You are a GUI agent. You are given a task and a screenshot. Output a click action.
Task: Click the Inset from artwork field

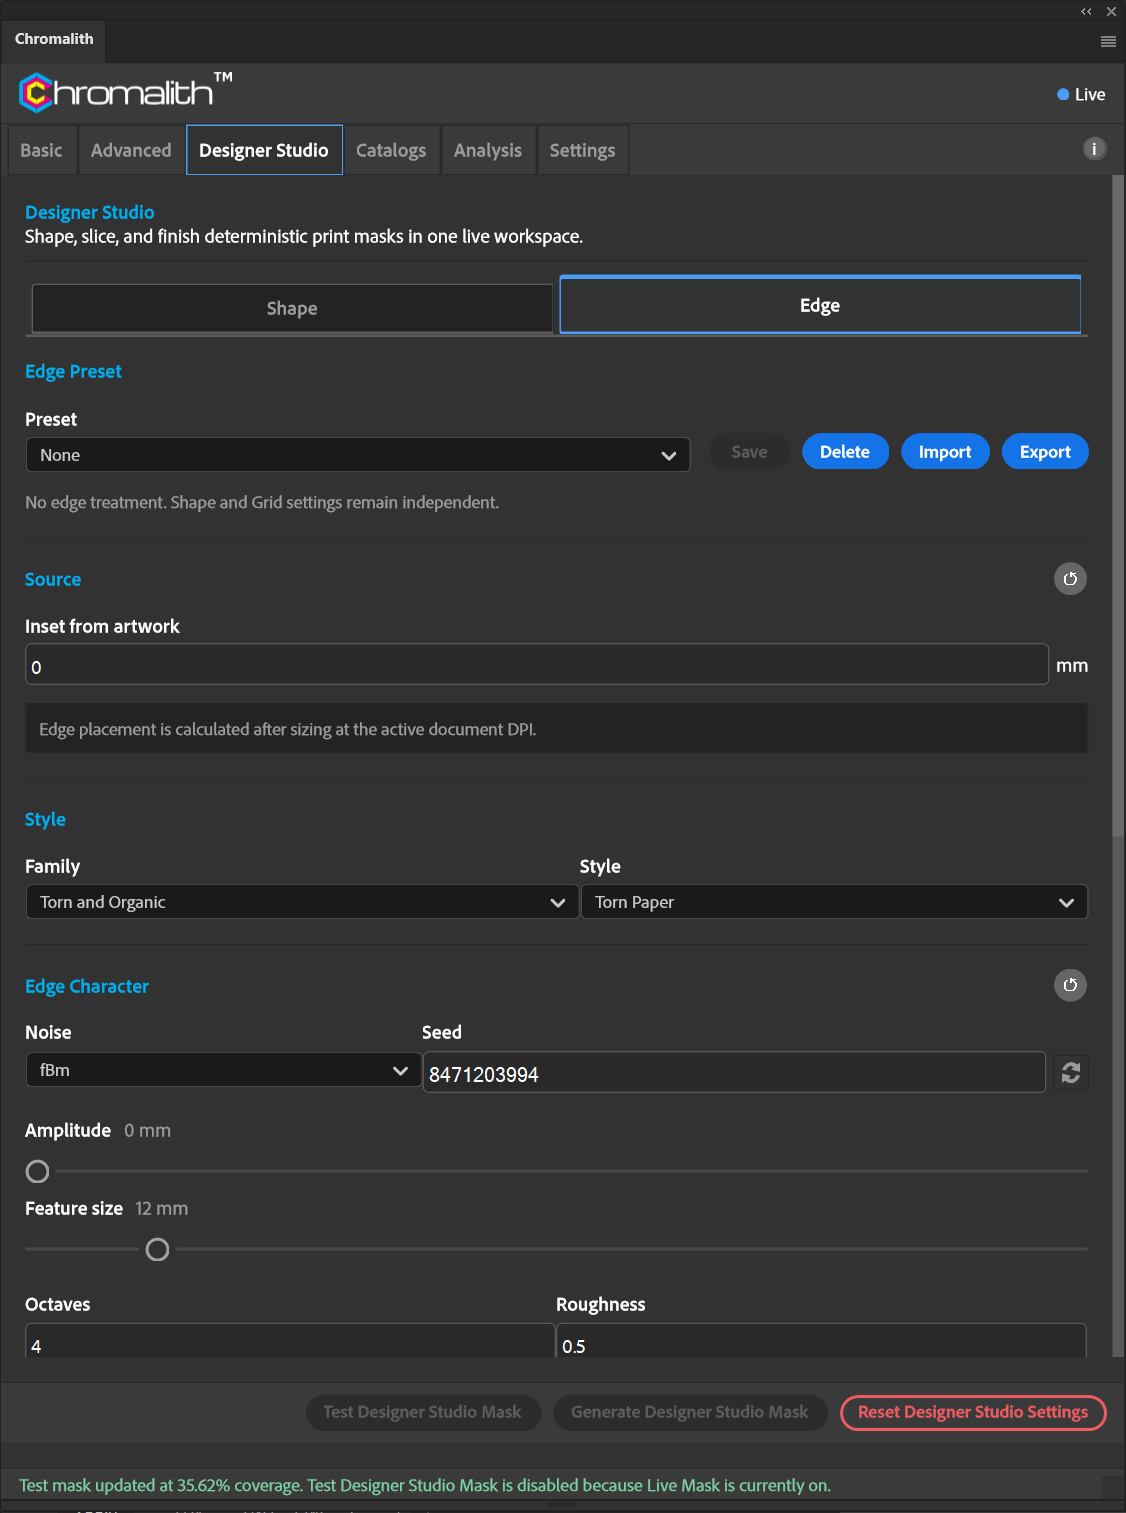click(537, 665)
